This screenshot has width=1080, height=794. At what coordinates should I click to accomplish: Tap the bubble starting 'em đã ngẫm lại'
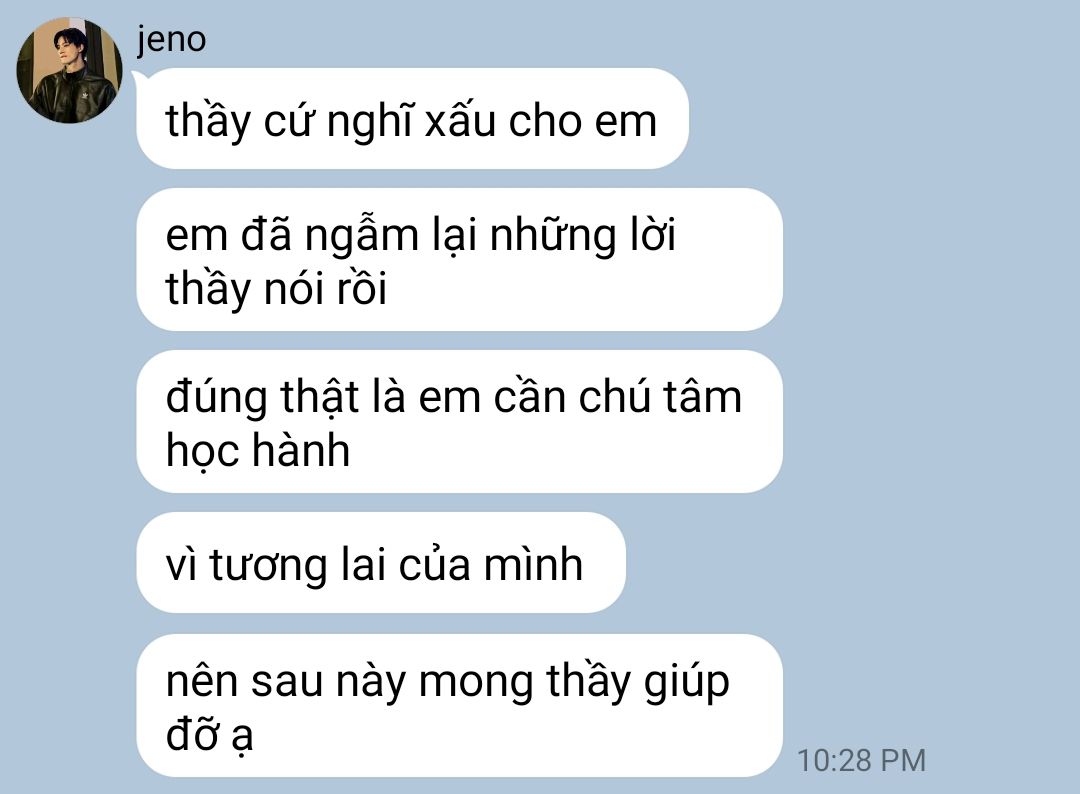coord(459,260)
